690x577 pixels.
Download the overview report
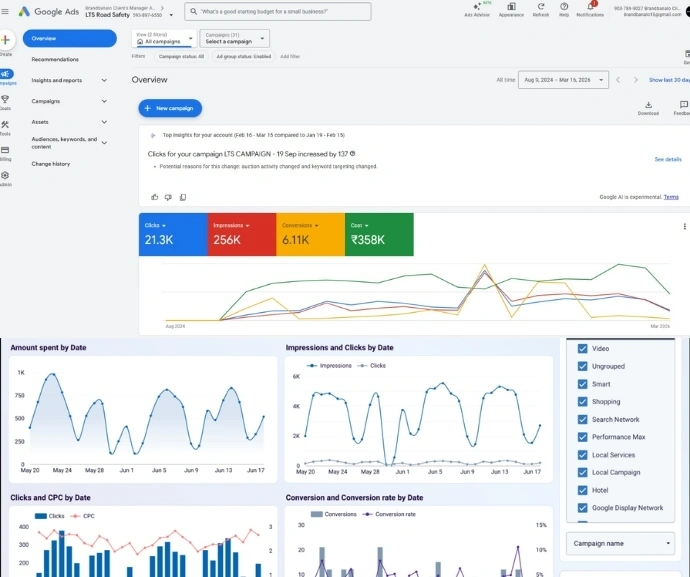(648, 107)
